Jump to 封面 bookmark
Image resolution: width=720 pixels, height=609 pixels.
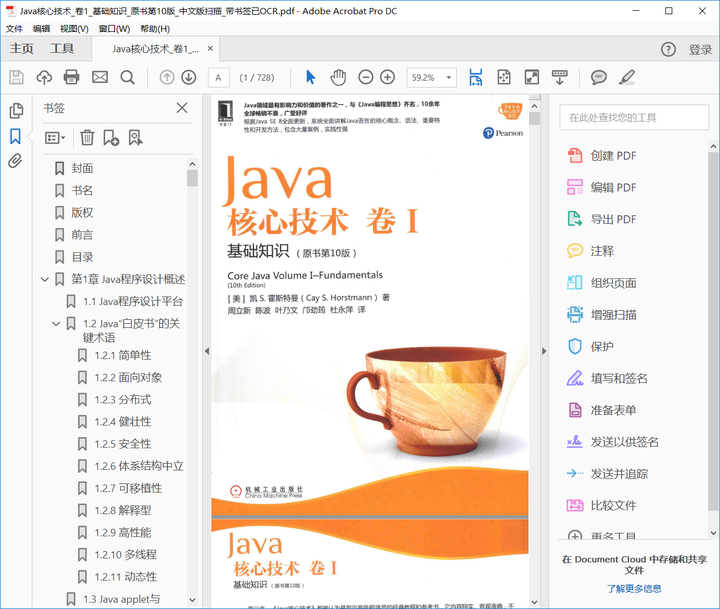click(82, 168)
